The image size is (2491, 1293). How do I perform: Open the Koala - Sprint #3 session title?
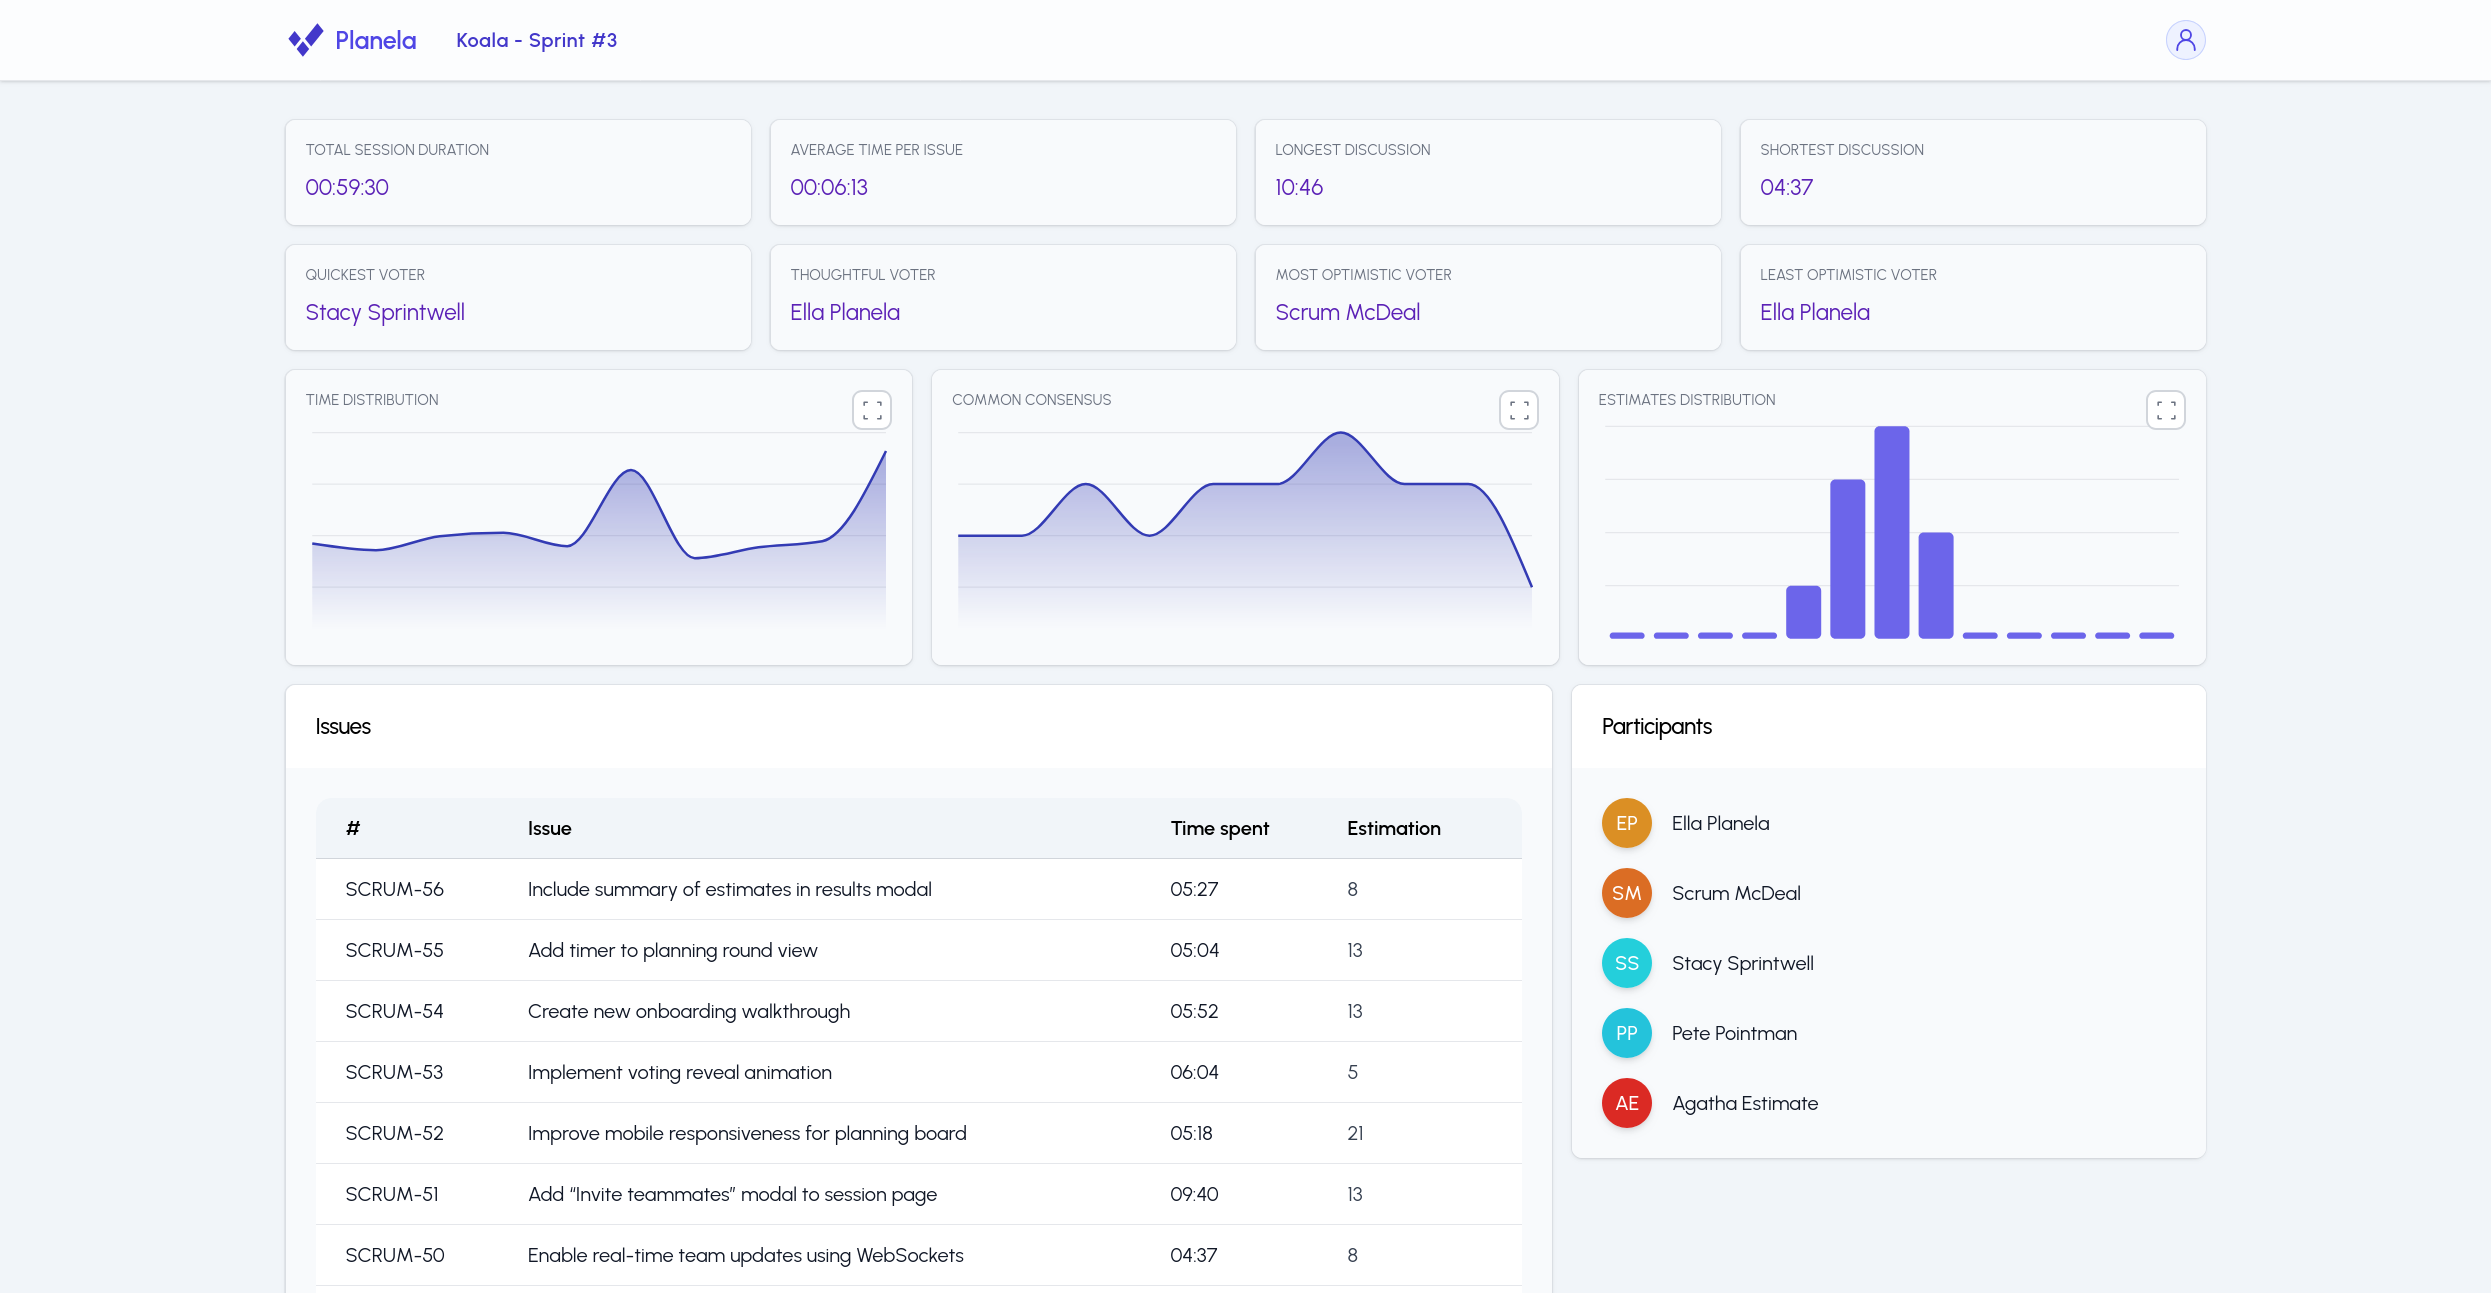click(537, 40)
